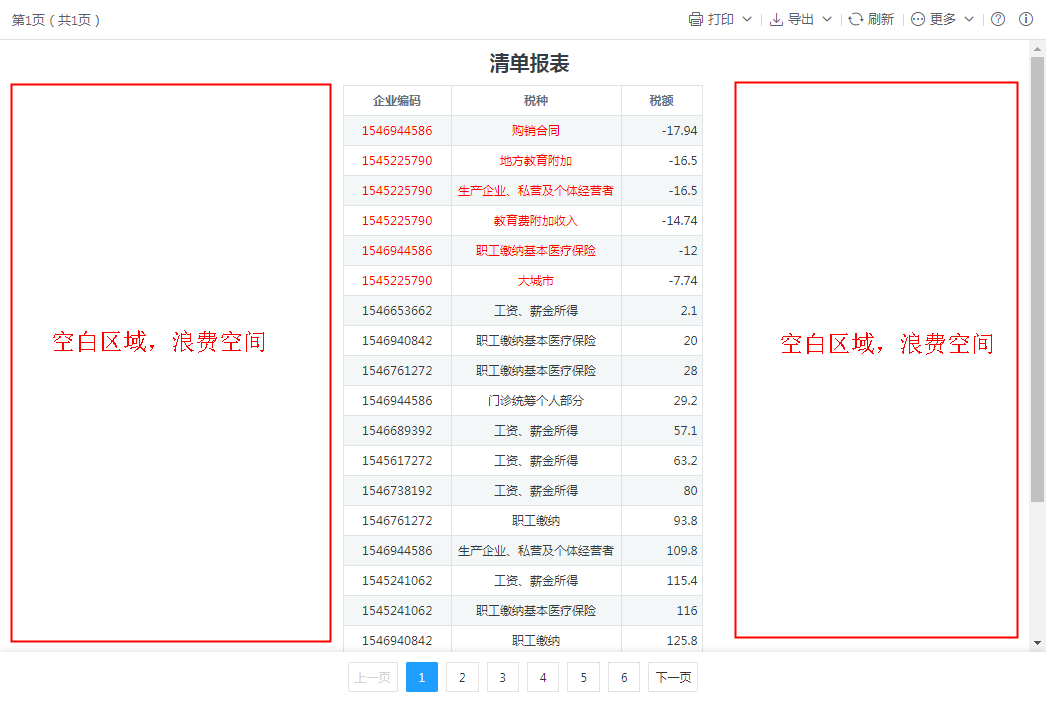Click the 税种 column header

coord(536,101)
